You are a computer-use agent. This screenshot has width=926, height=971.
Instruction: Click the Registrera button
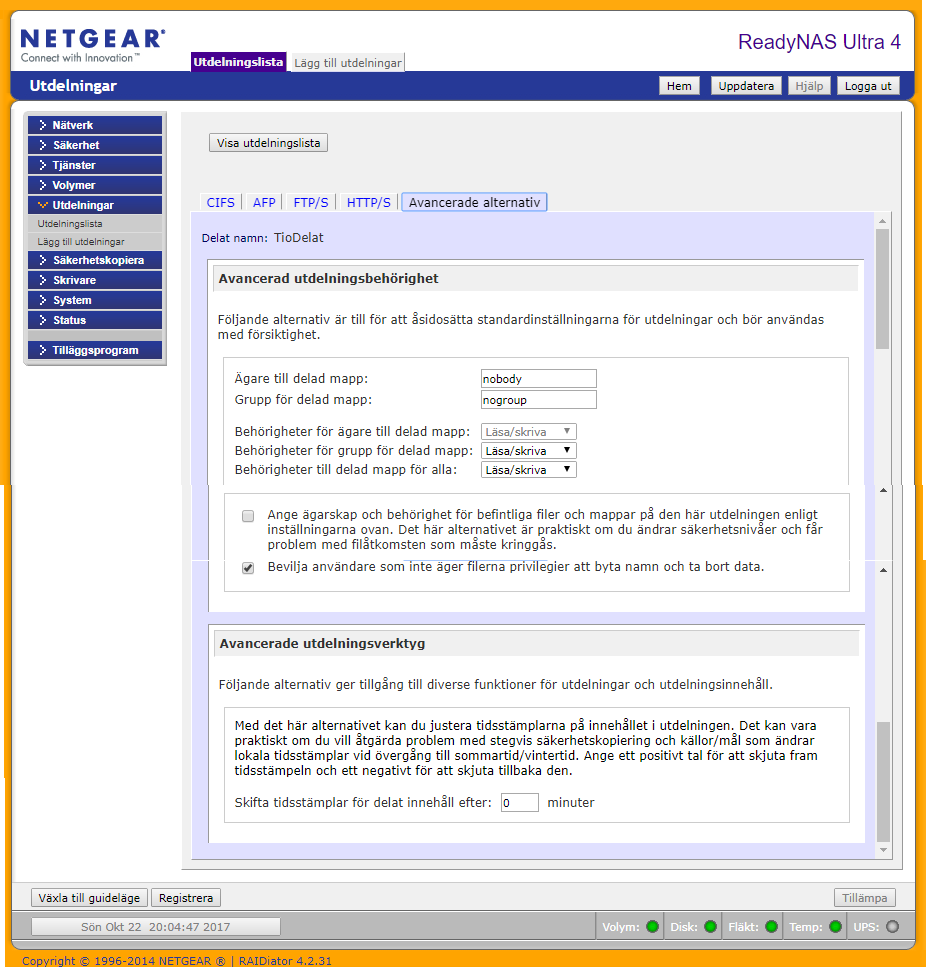[186, 898]
